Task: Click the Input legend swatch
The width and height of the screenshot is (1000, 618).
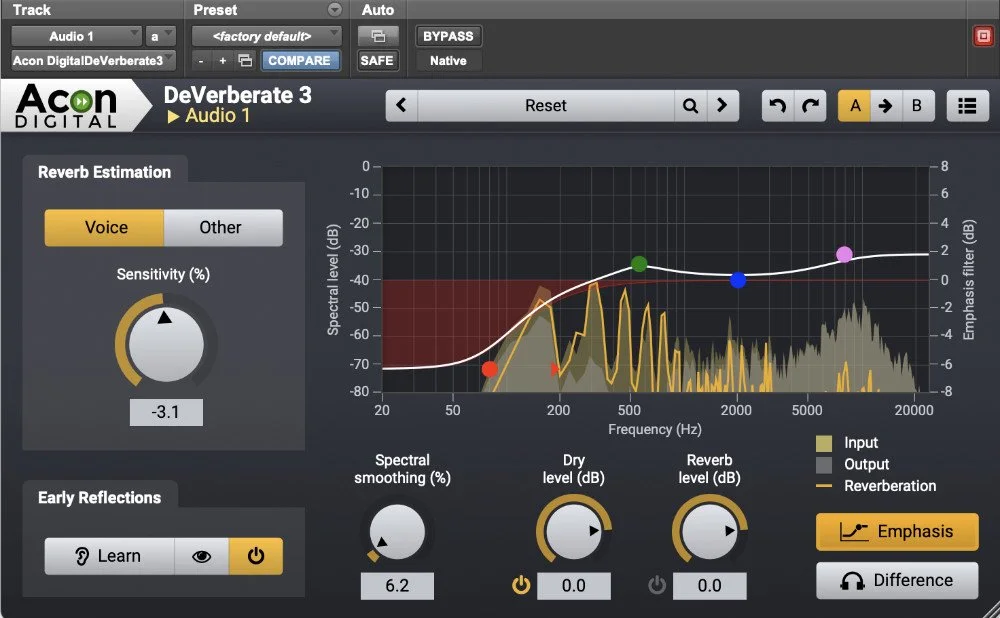Action: 824,443
